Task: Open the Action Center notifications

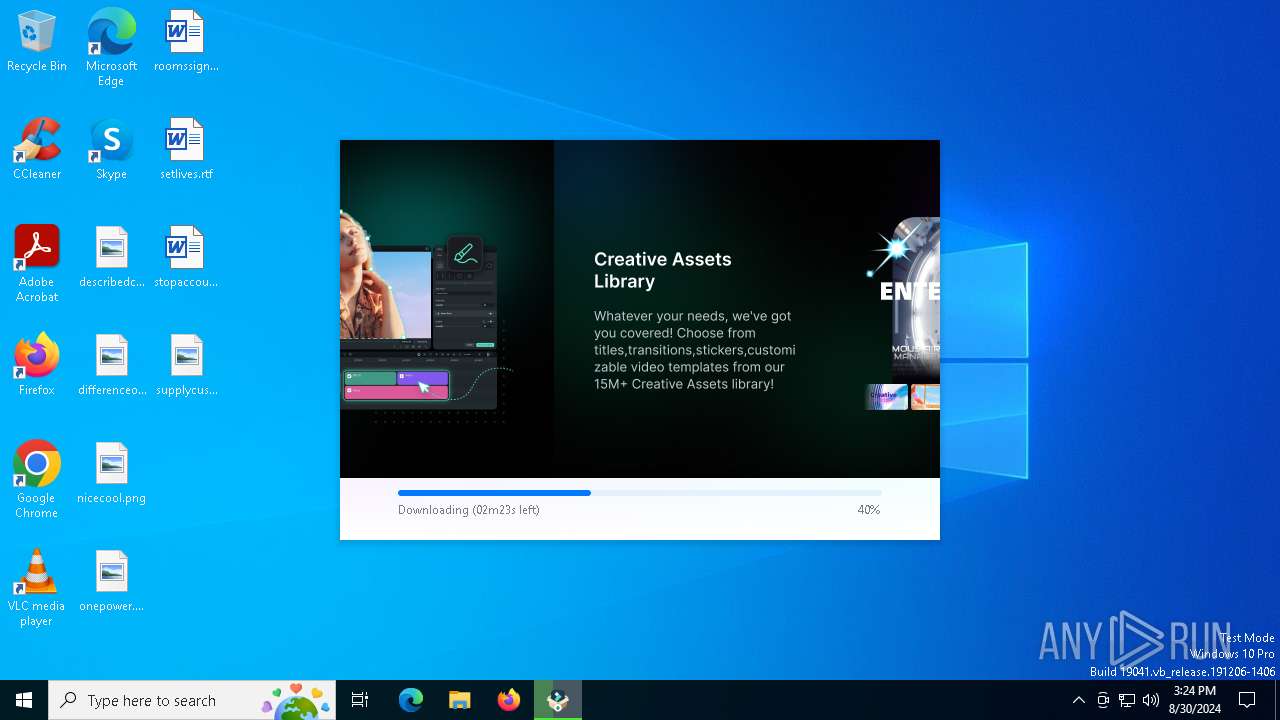Action: (x=1247, y=700)
